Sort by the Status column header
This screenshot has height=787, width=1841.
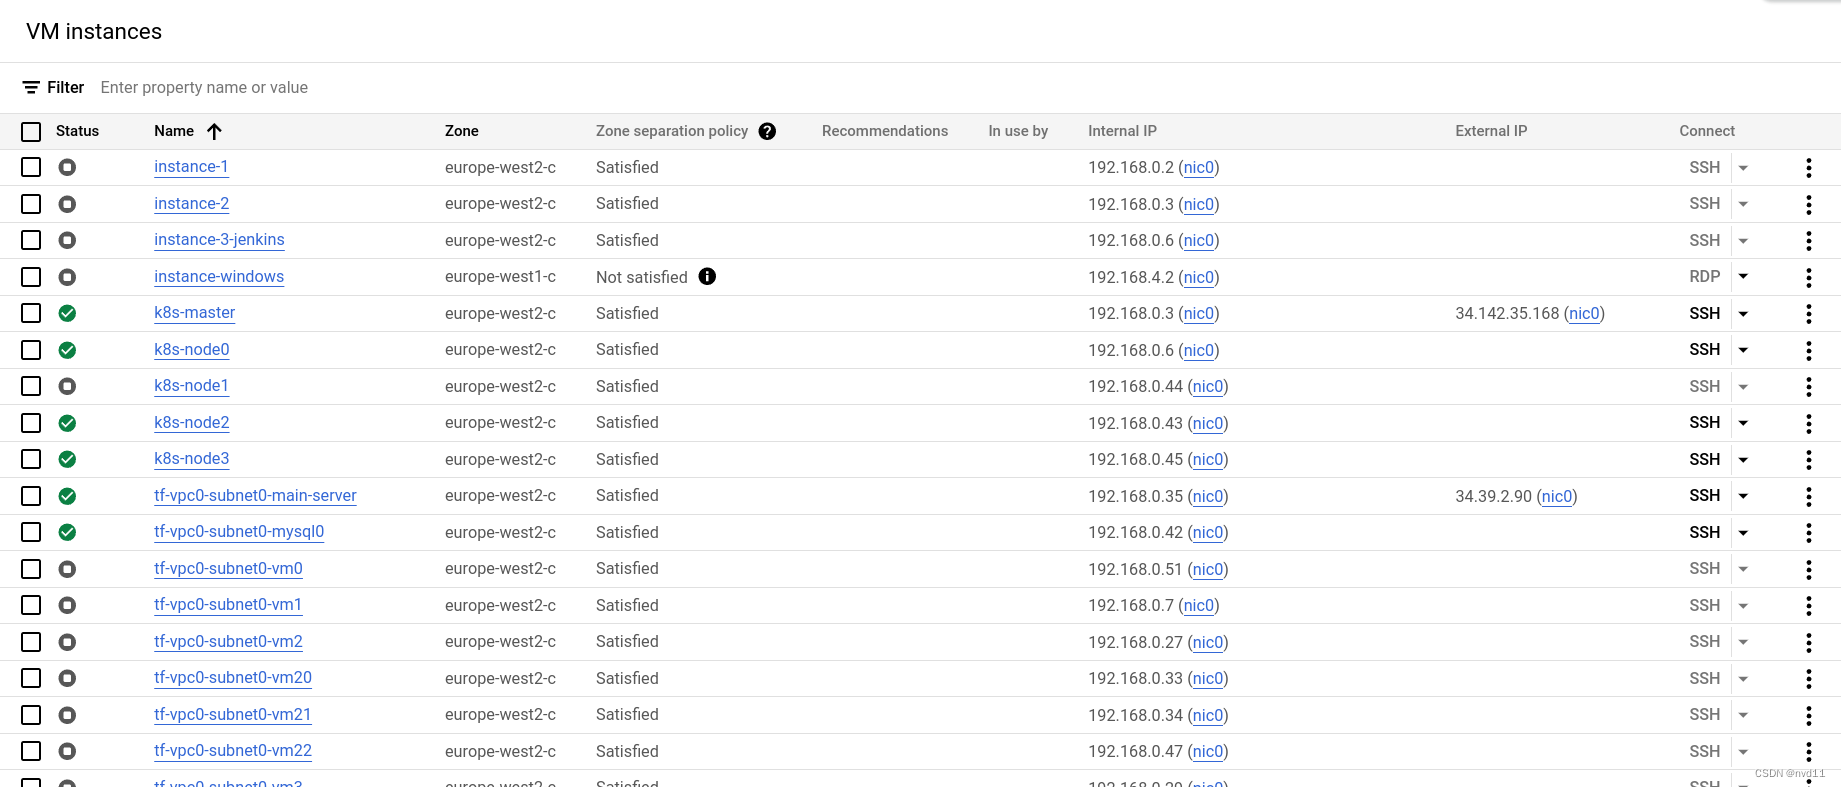tap(77, 131)
